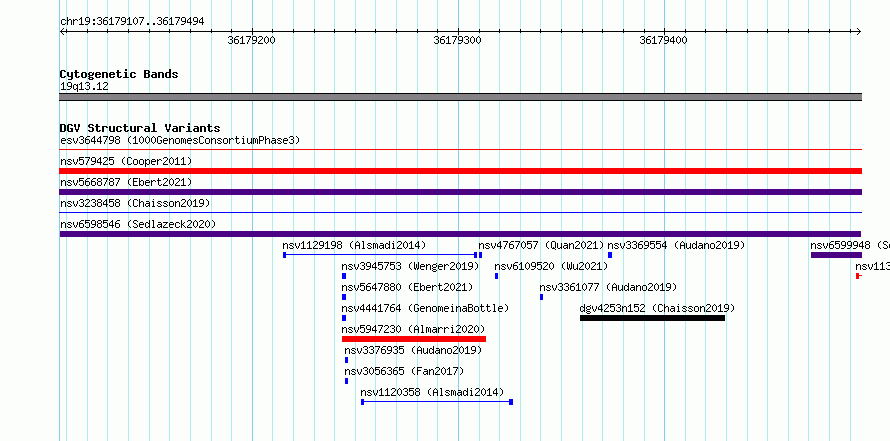Click the 19q13.12 band label
The height and width of the screenshot is (441, 890).
point(84,87)
